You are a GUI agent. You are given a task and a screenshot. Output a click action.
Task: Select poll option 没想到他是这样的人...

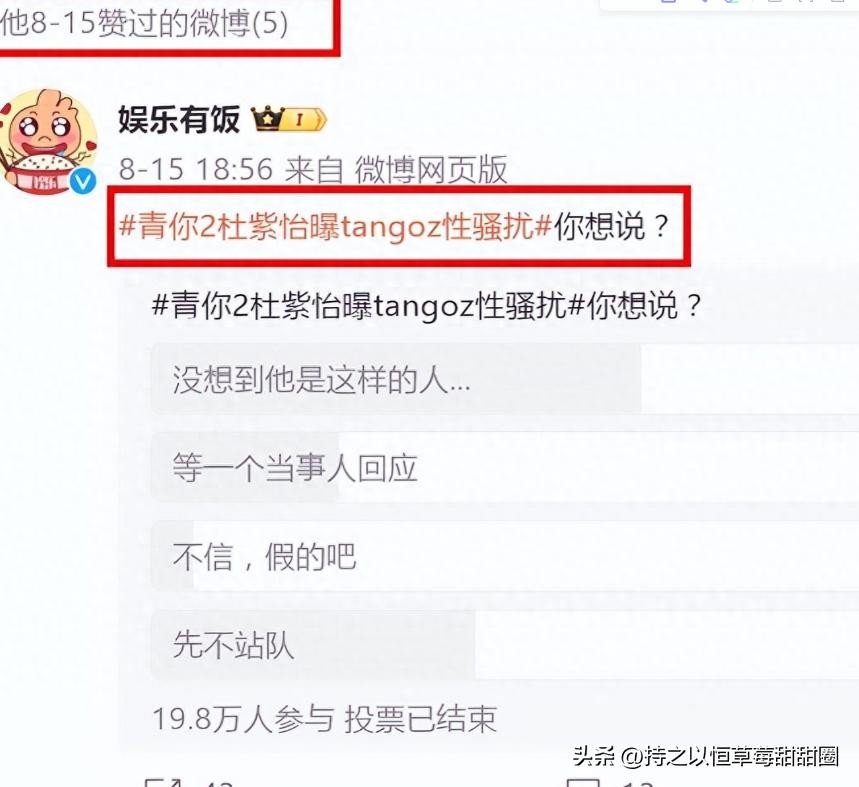[x=505, y=379]
